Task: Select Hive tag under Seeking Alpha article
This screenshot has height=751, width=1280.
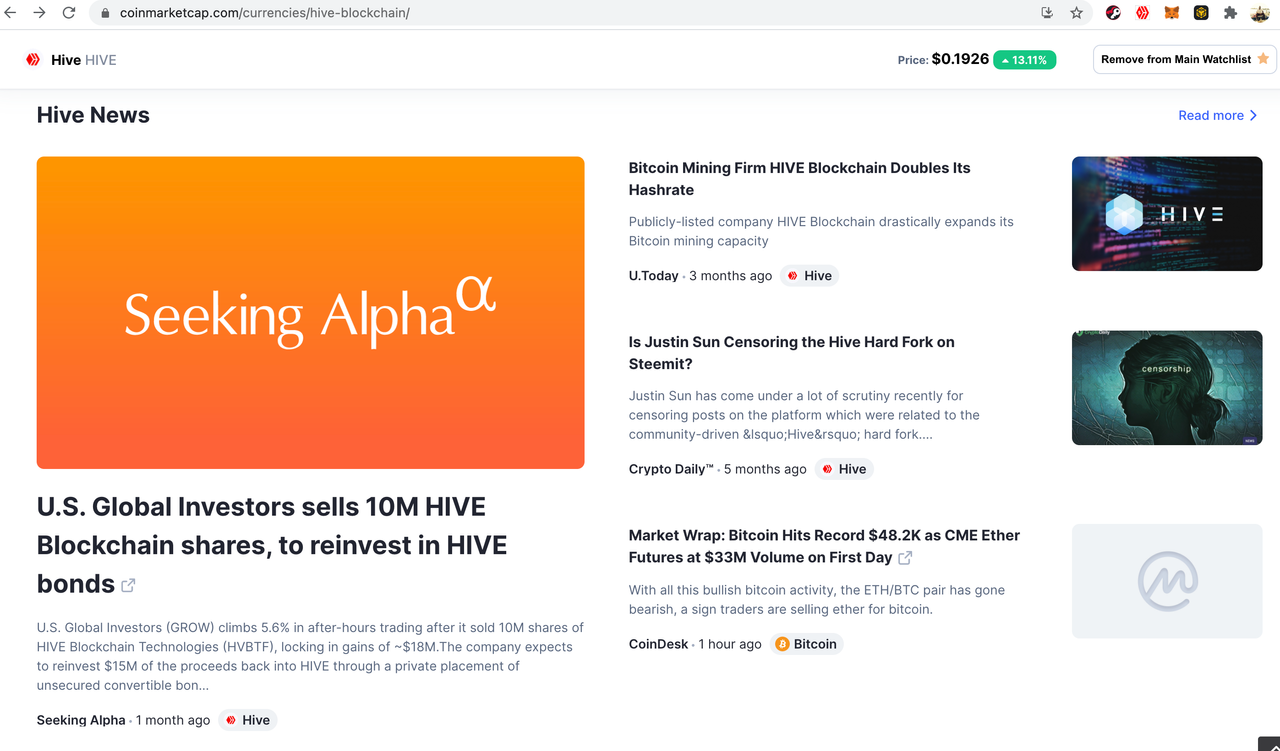Action: pyautogui.click(x=247, y=720)
